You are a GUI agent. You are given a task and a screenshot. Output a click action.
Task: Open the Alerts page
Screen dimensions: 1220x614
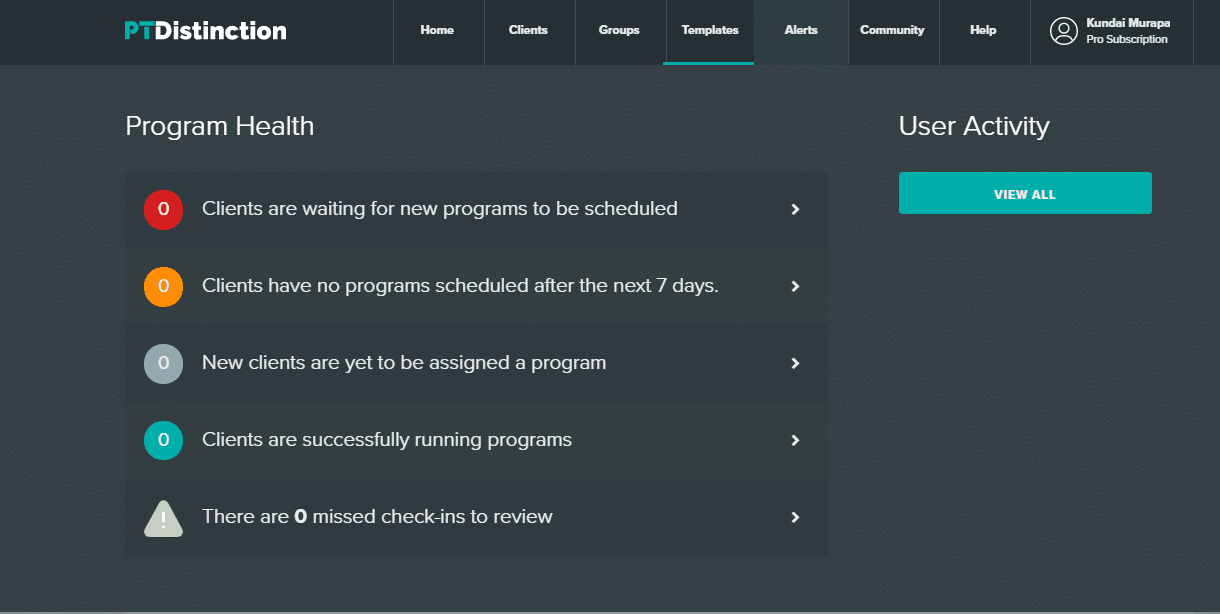[x=801, y=31]
